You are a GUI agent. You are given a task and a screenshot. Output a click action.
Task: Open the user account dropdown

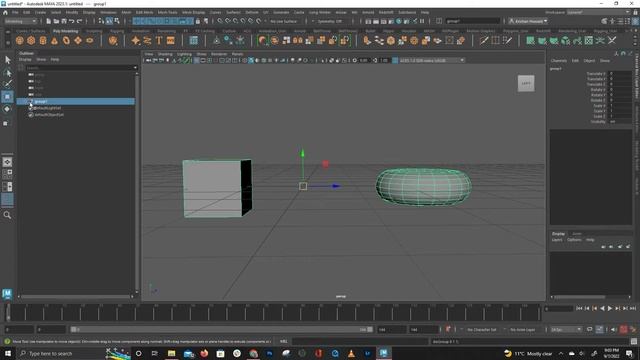[528, 21]
